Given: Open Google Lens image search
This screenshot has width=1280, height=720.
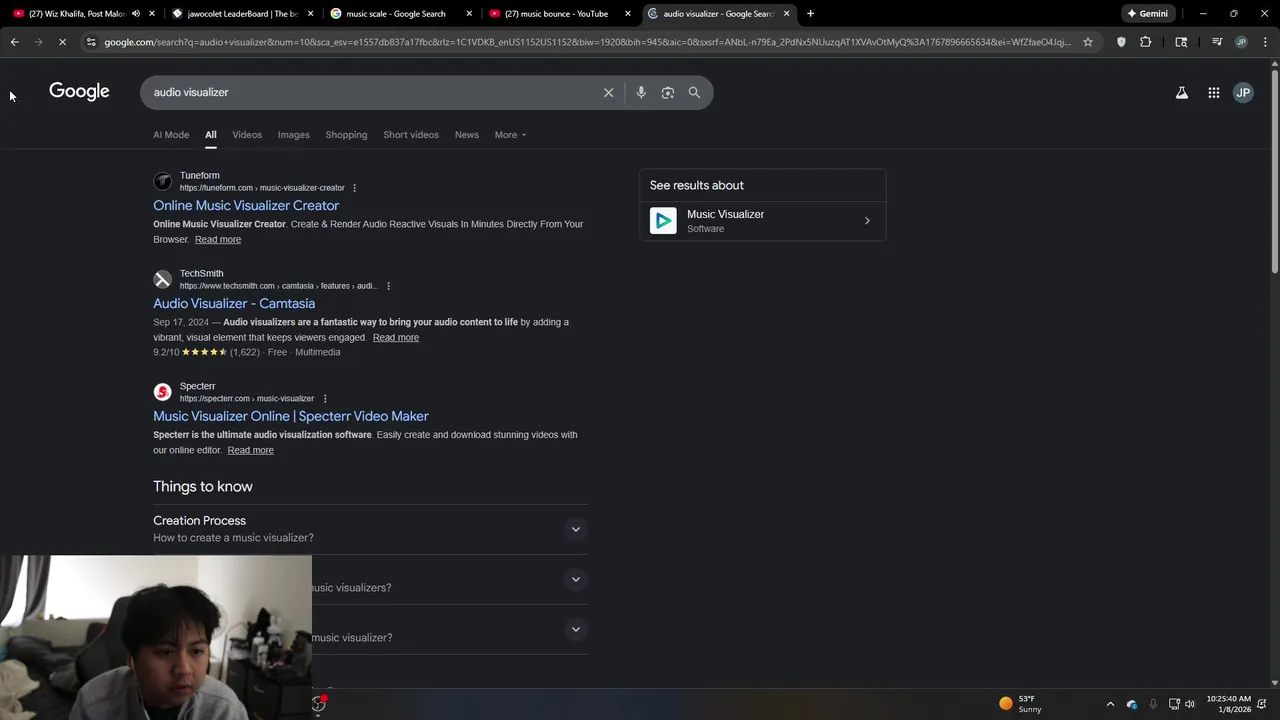Looking at the screenshot, I should (x=668, y=92).
